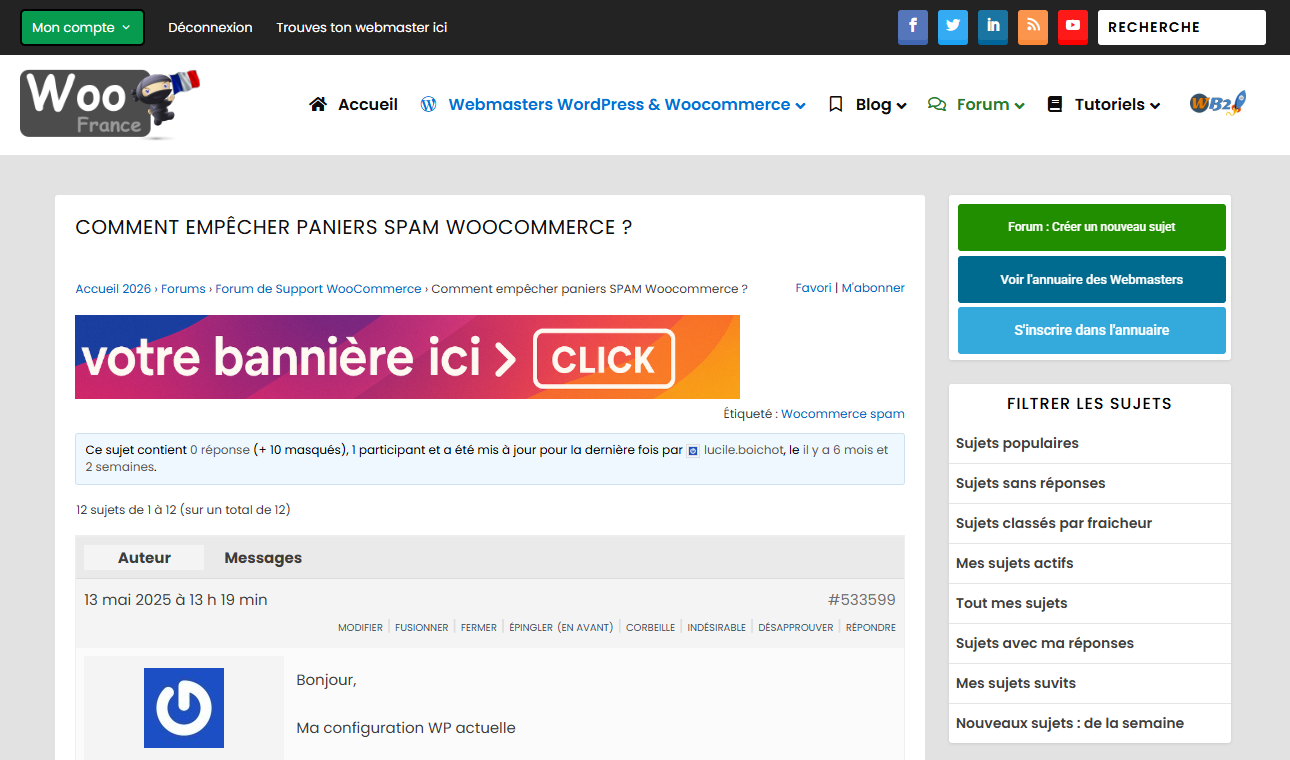
Task: Click the M'abonner subscribe link
Action: (872, 288)
